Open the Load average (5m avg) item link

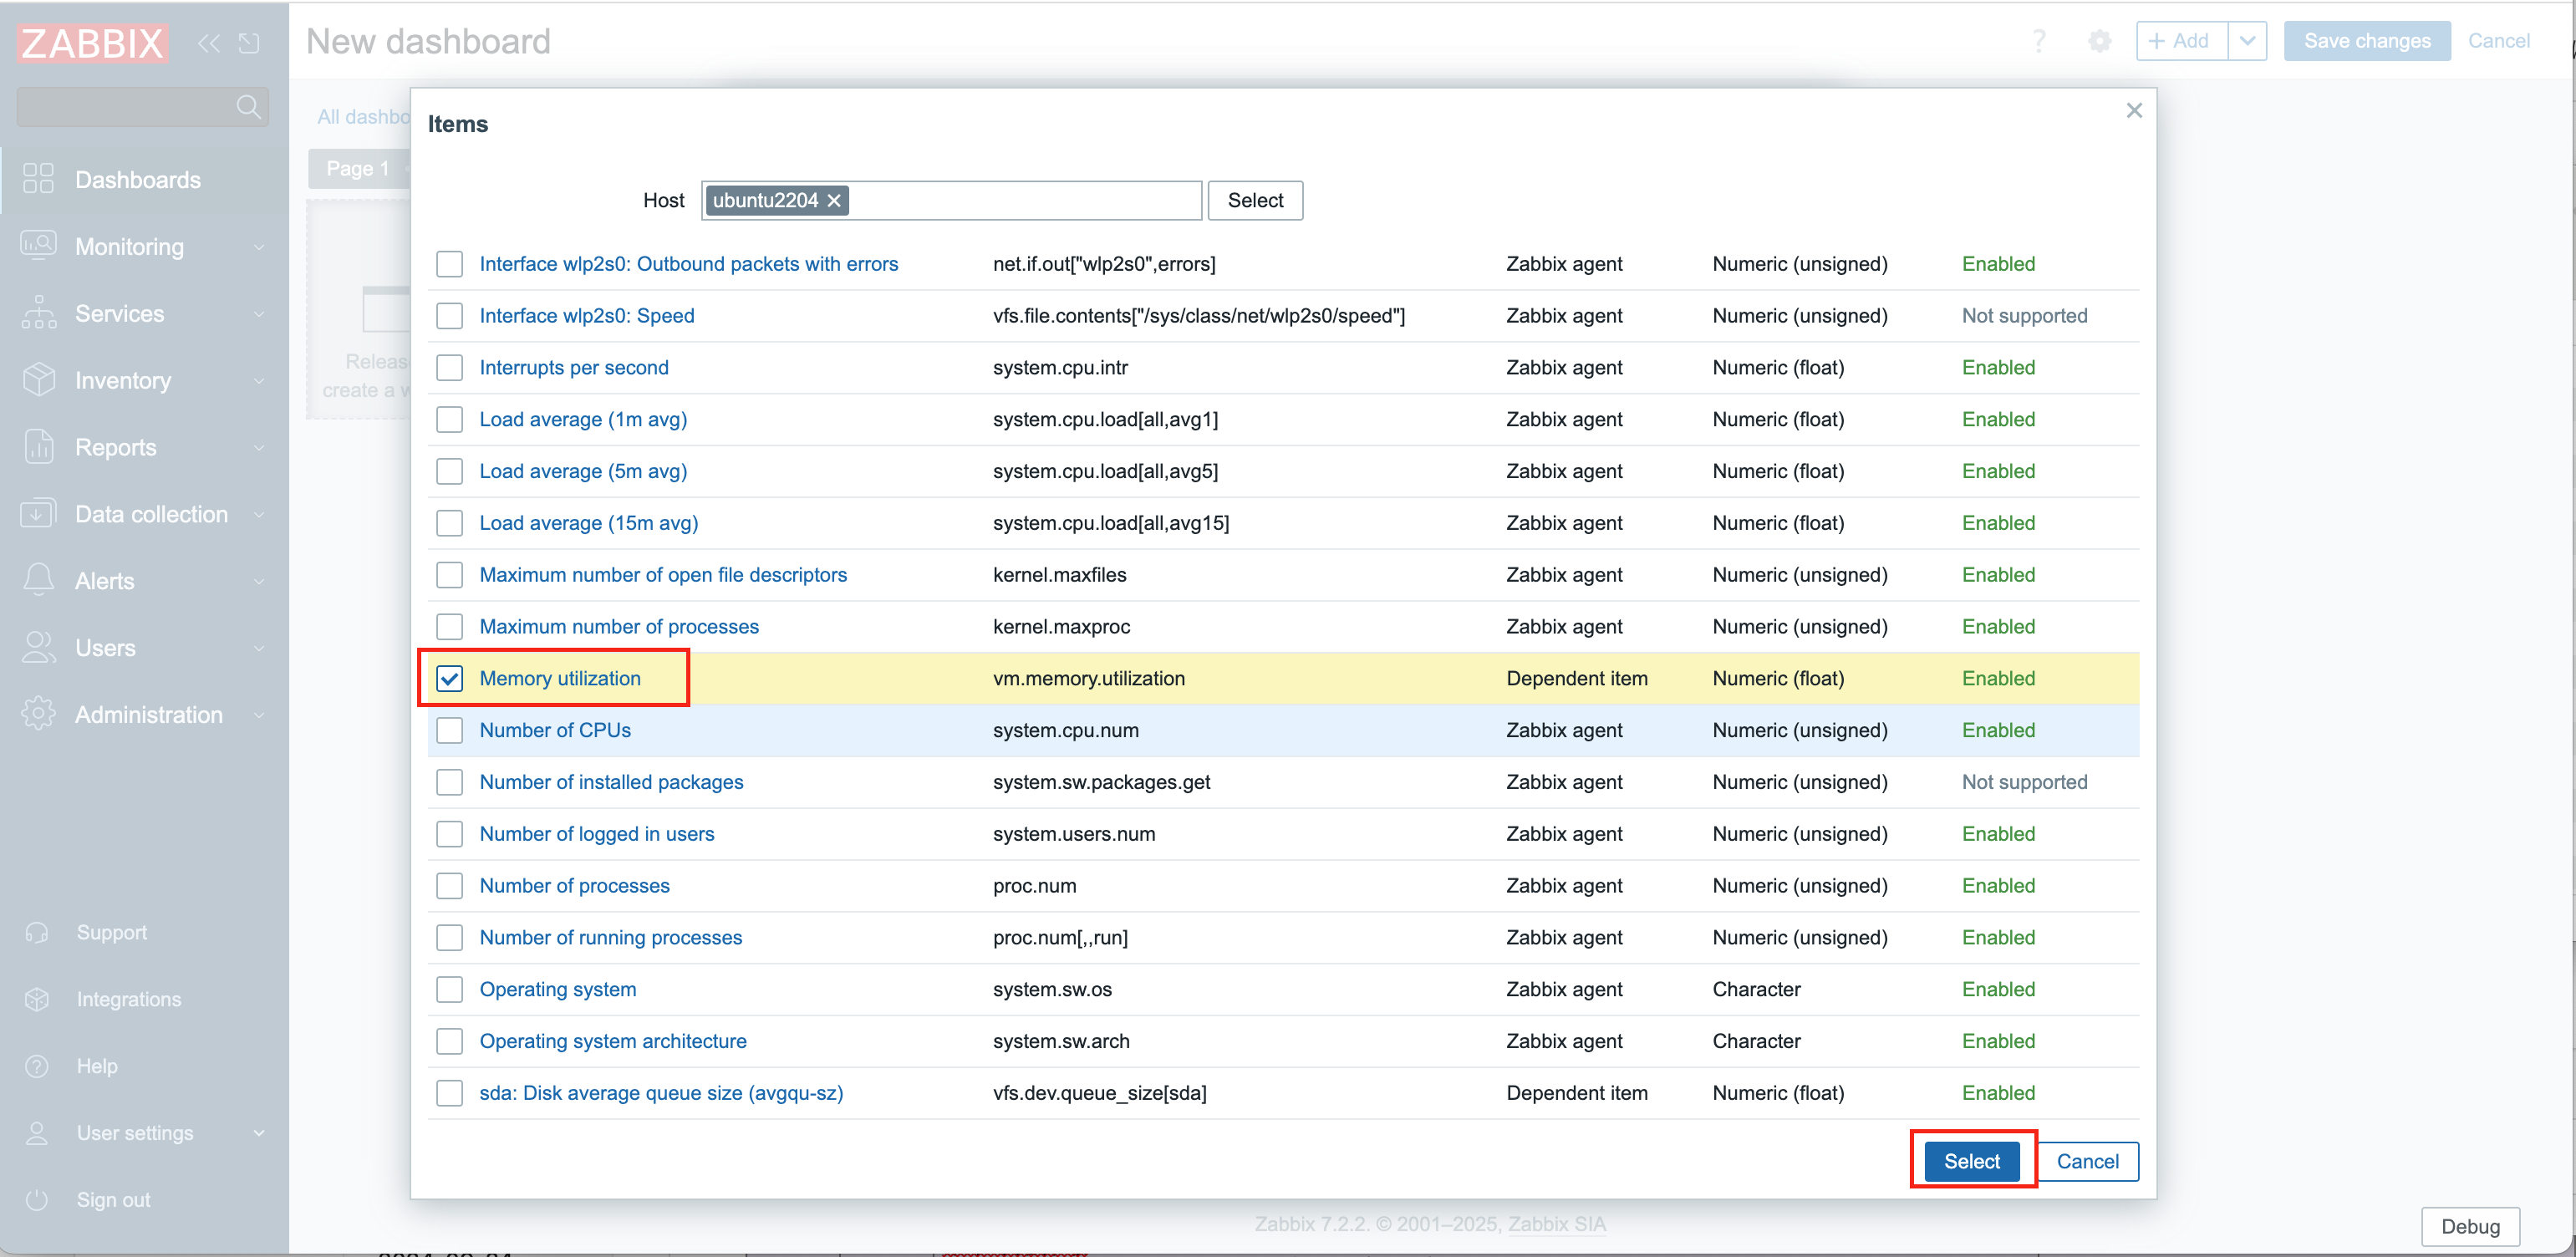pos(583,471)
